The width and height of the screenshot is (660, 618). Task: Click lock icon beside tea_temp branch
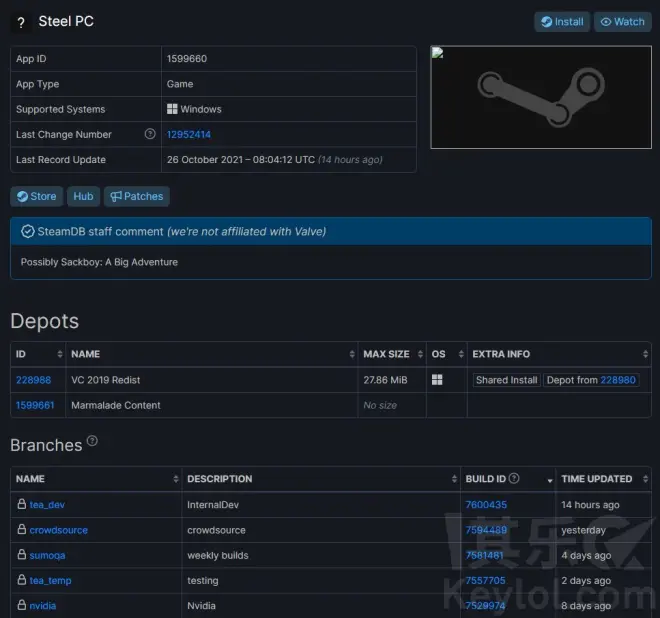(22, 580)
